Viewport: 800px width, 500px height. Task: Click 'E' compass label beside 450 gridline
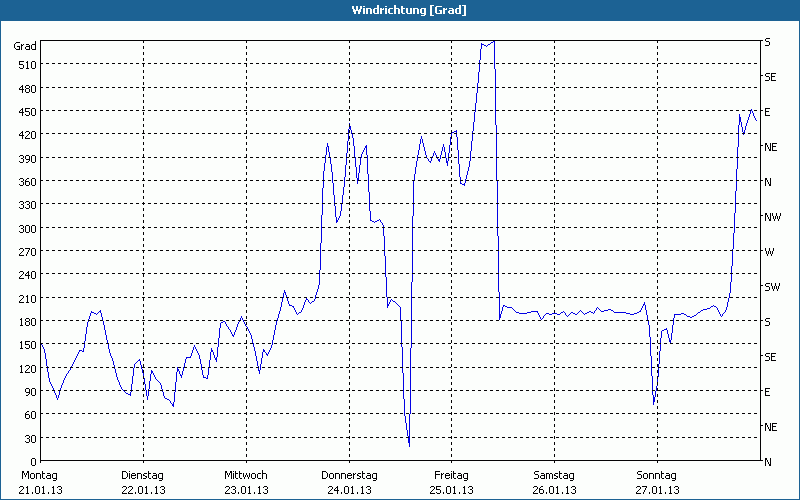[x=767, y=112]
